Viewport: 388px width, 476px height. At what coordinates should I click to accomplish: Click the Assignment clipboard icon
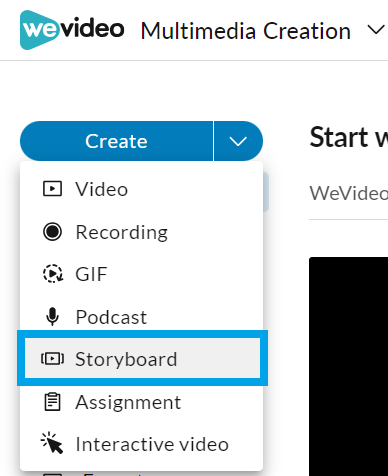[x=52, y=402]
